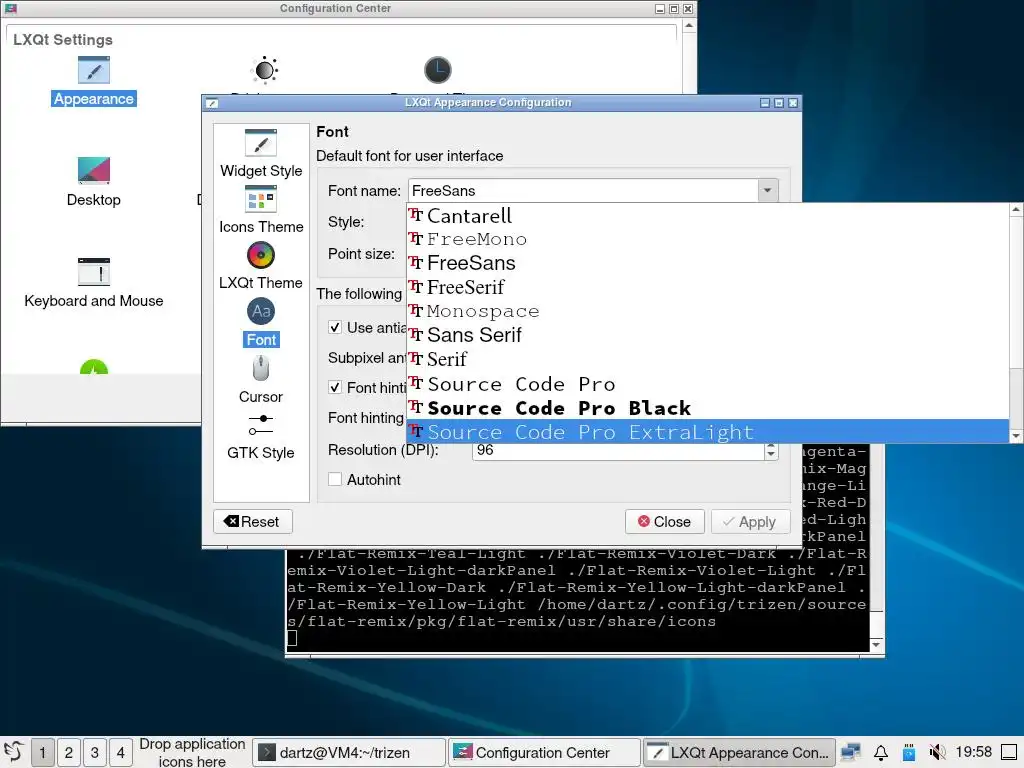Open the LXQt main menu on the panel
This screenshot has width=1024, height=768.
tap(14, 752)
